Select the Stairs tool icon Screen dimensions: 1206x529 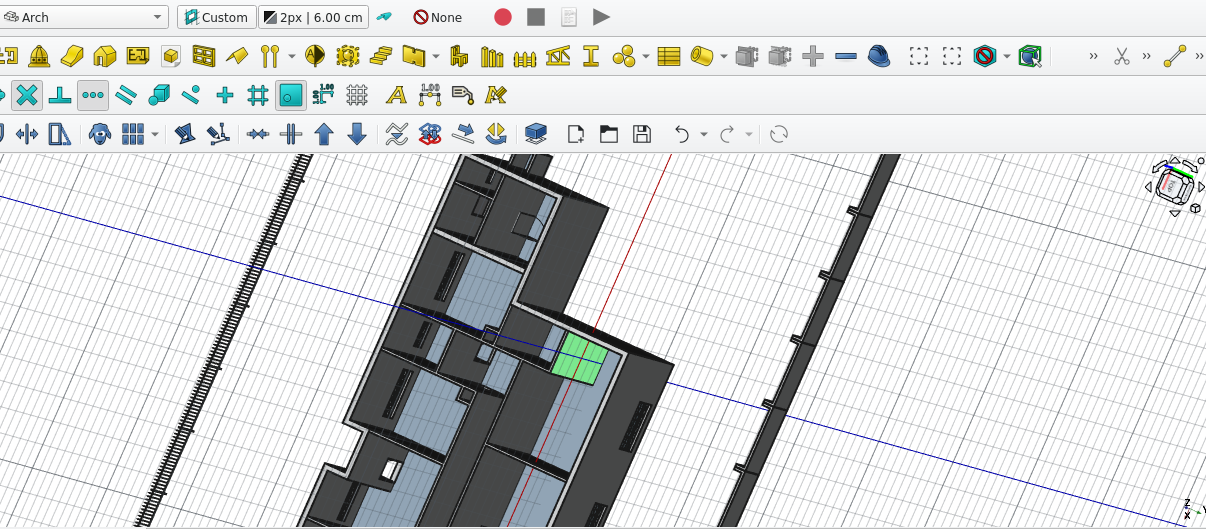pyautogui.click(x=380, y=56)
